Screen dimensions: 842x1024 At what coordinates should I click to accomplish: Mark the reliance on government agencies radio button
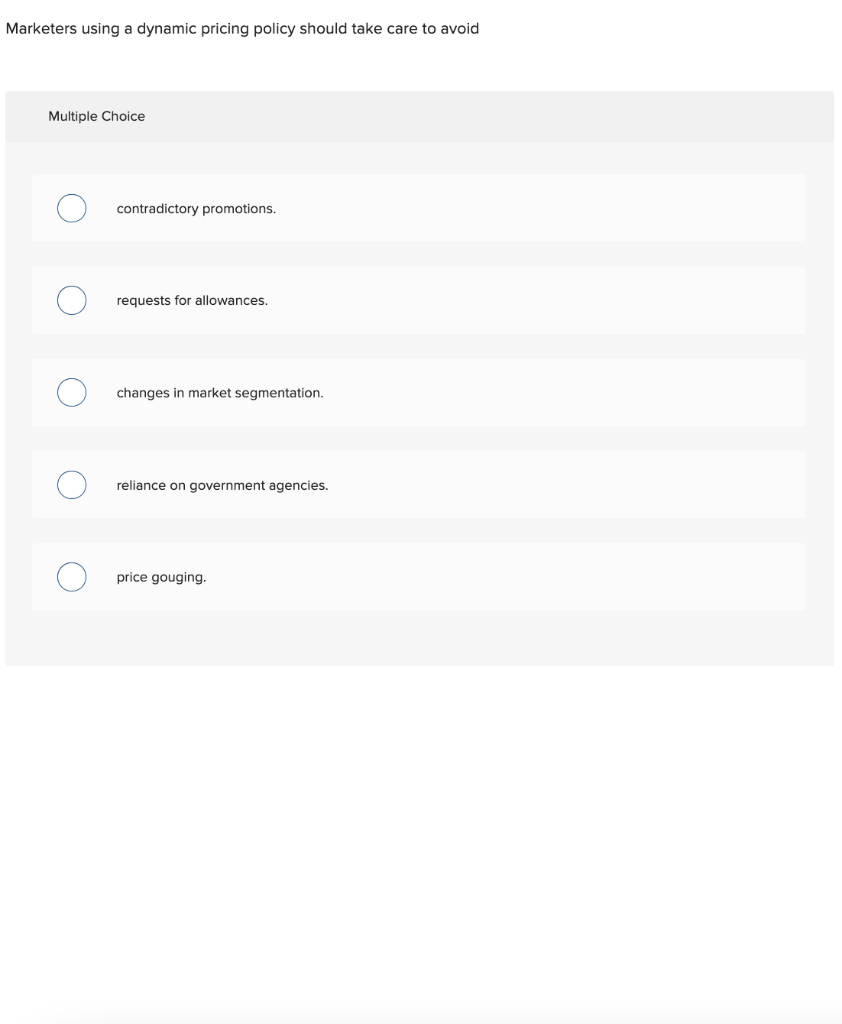tap(71, 485)
